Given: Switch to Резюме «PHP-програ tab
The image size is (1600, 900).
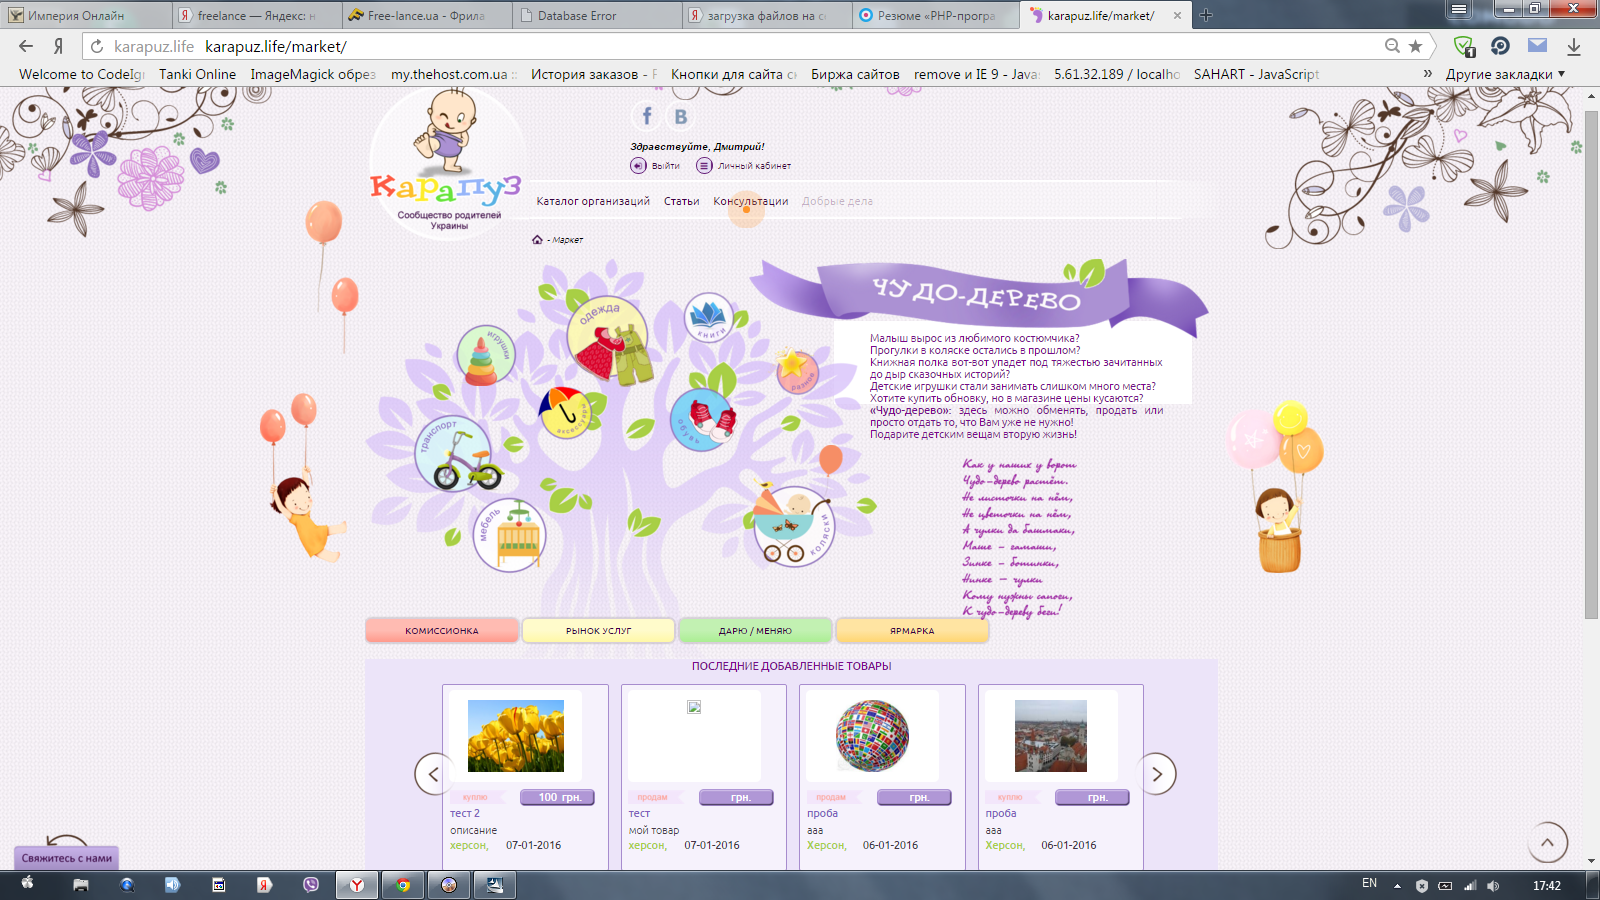Looking at the screenshot, I should click(936, 15).
